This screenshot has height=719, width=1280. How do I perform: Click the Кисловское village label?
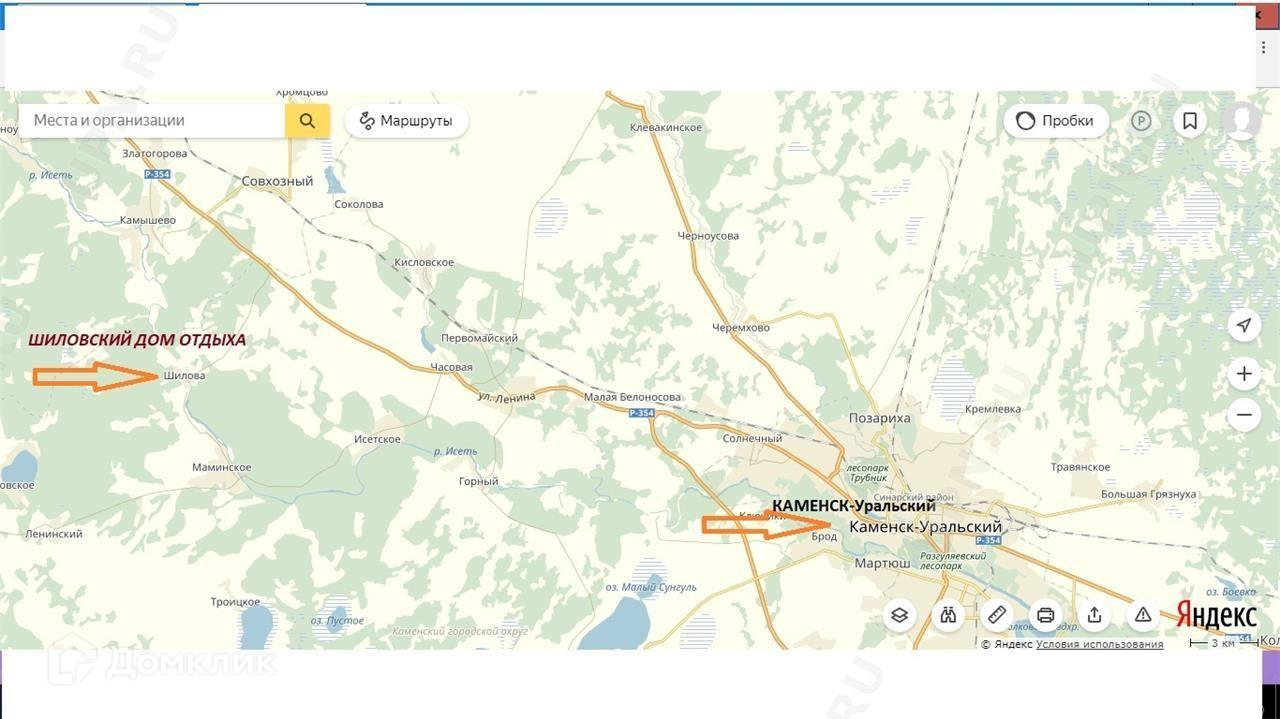424,262
